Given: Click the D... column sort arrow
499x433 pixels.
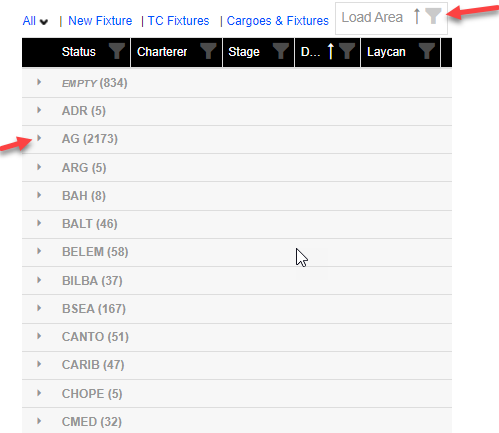Looking at the screenshot, I should (330, 51).
